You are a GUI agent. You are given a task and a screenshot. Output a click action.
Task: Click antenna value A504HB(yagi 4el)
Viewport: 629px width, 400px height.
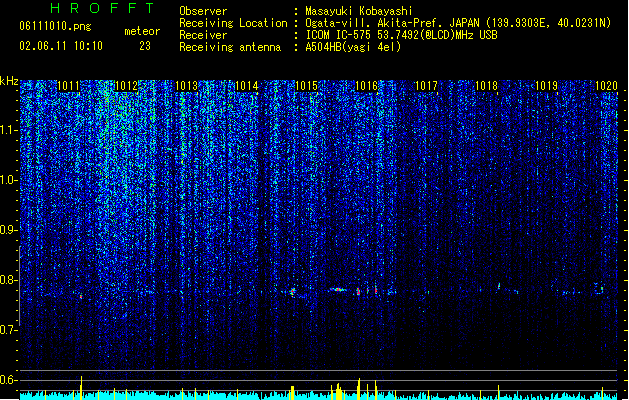(x=353, y=47)
